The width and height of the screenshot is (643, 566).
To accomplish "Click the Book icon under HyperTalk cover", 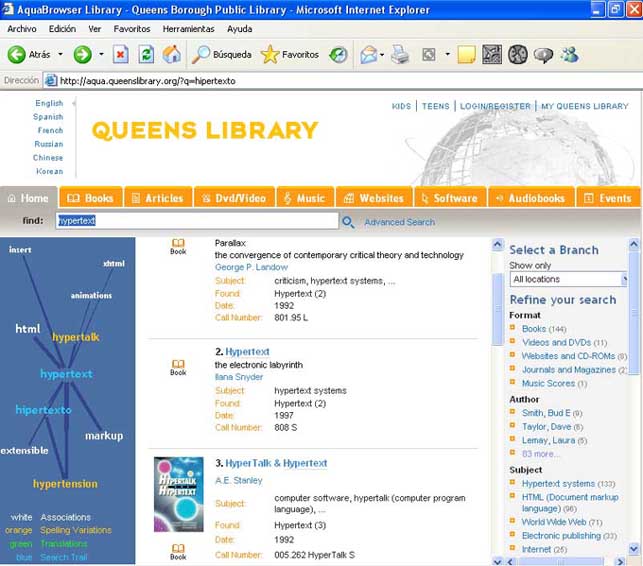I will pyautogui.click(x=178, y=552).
